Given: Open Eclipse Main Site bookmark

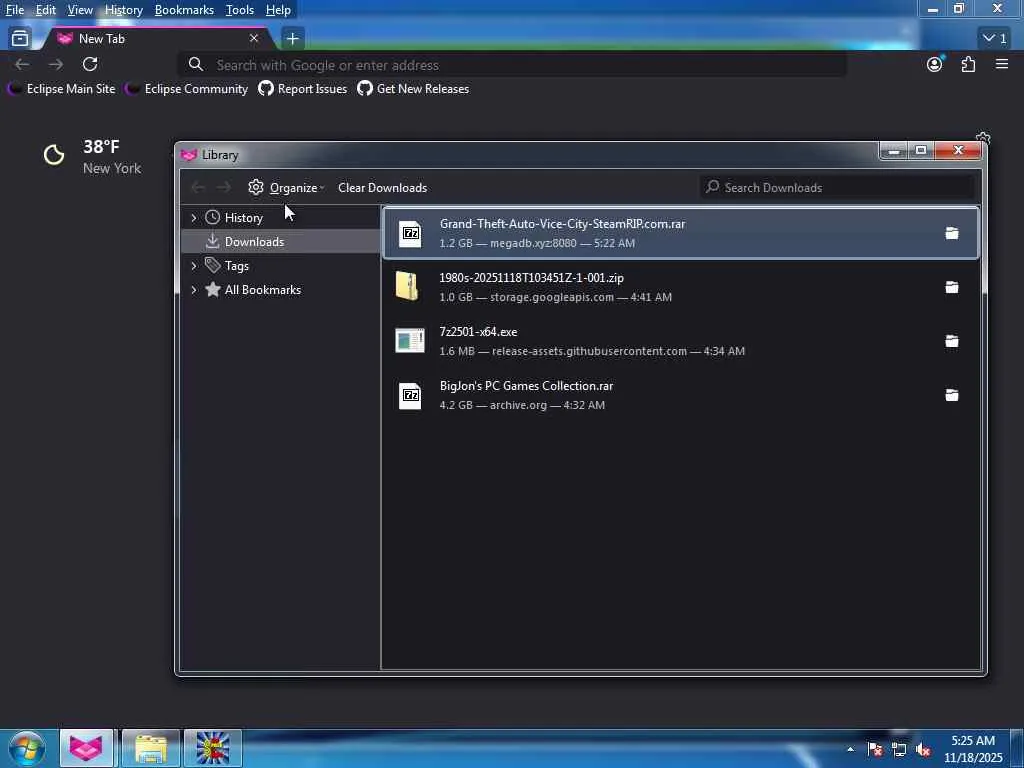Looking at the screenshot, I should coord(61,89).
